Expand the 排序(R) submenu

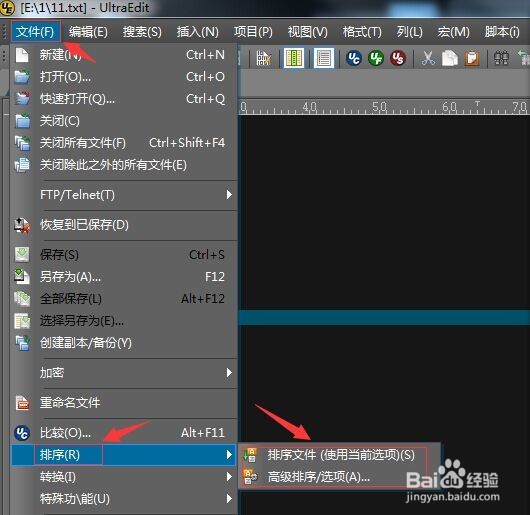click(x=124, y=455)
